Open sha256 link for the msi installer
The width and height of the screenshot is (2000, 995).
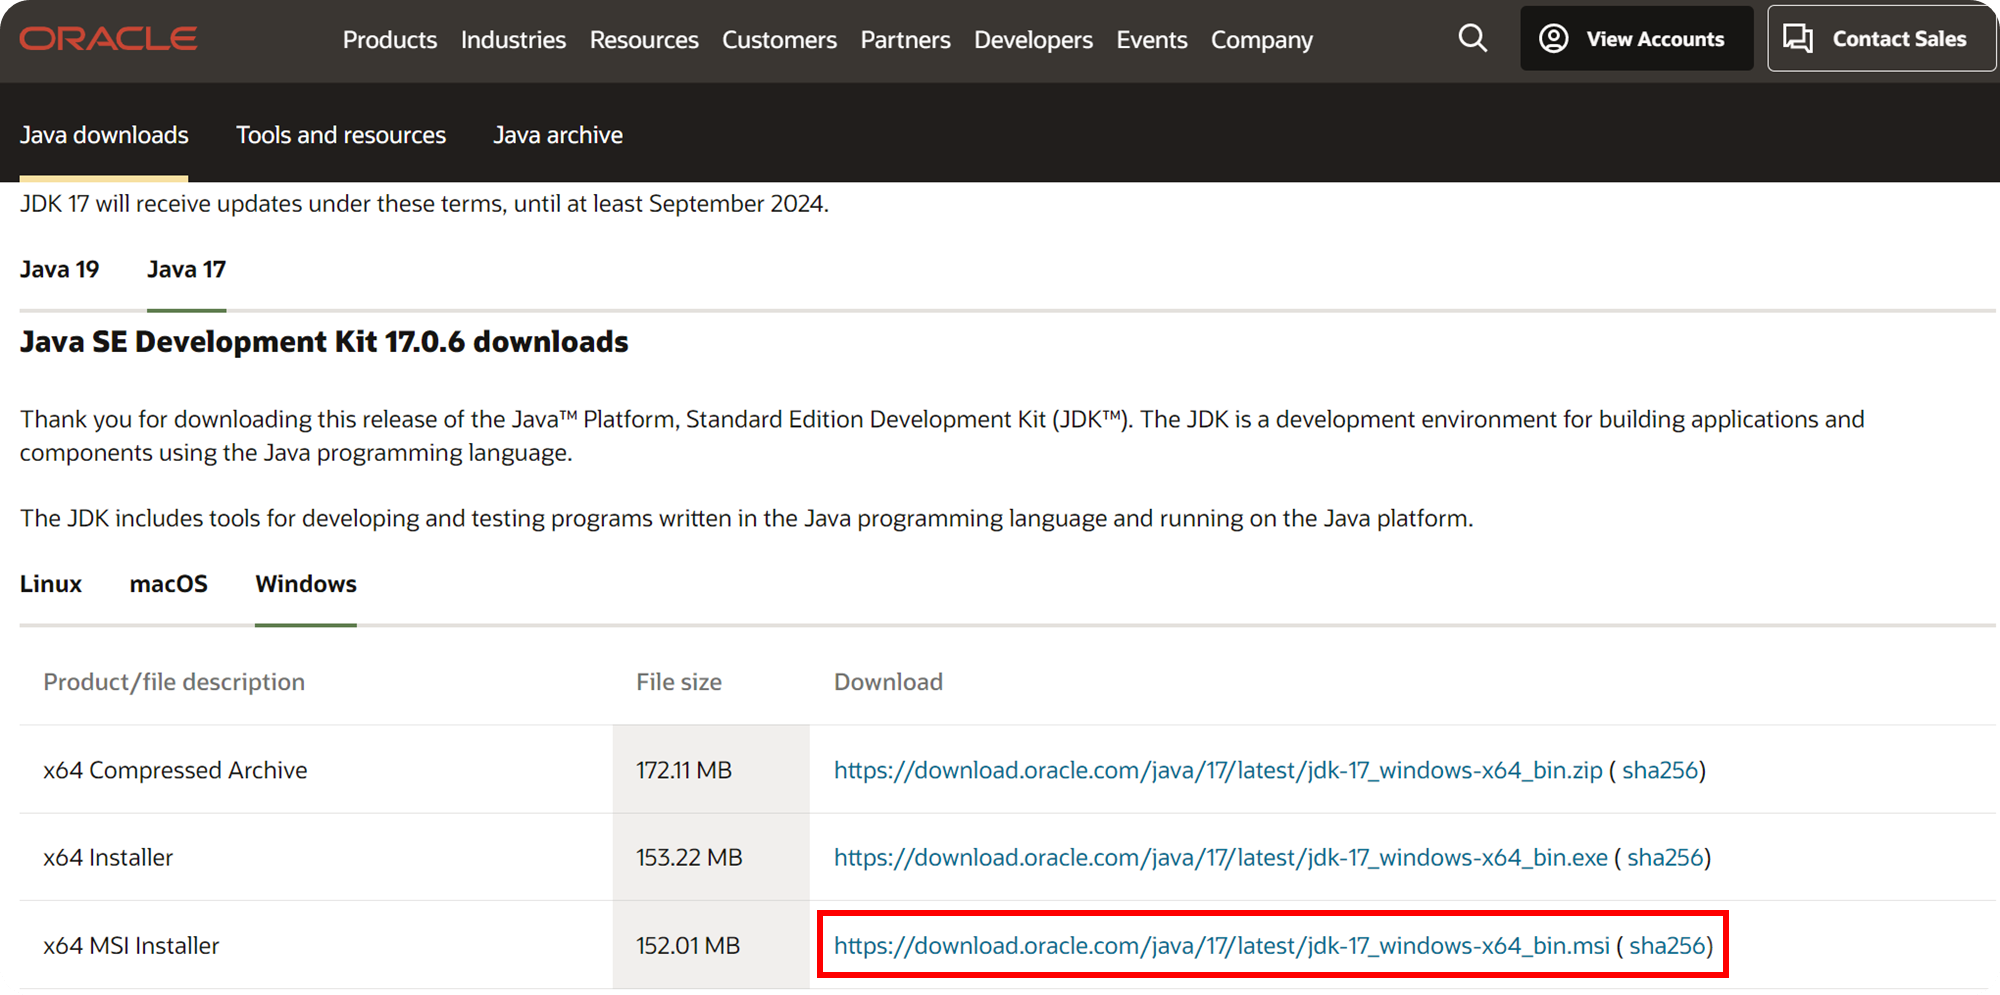tap(1667, 946)
